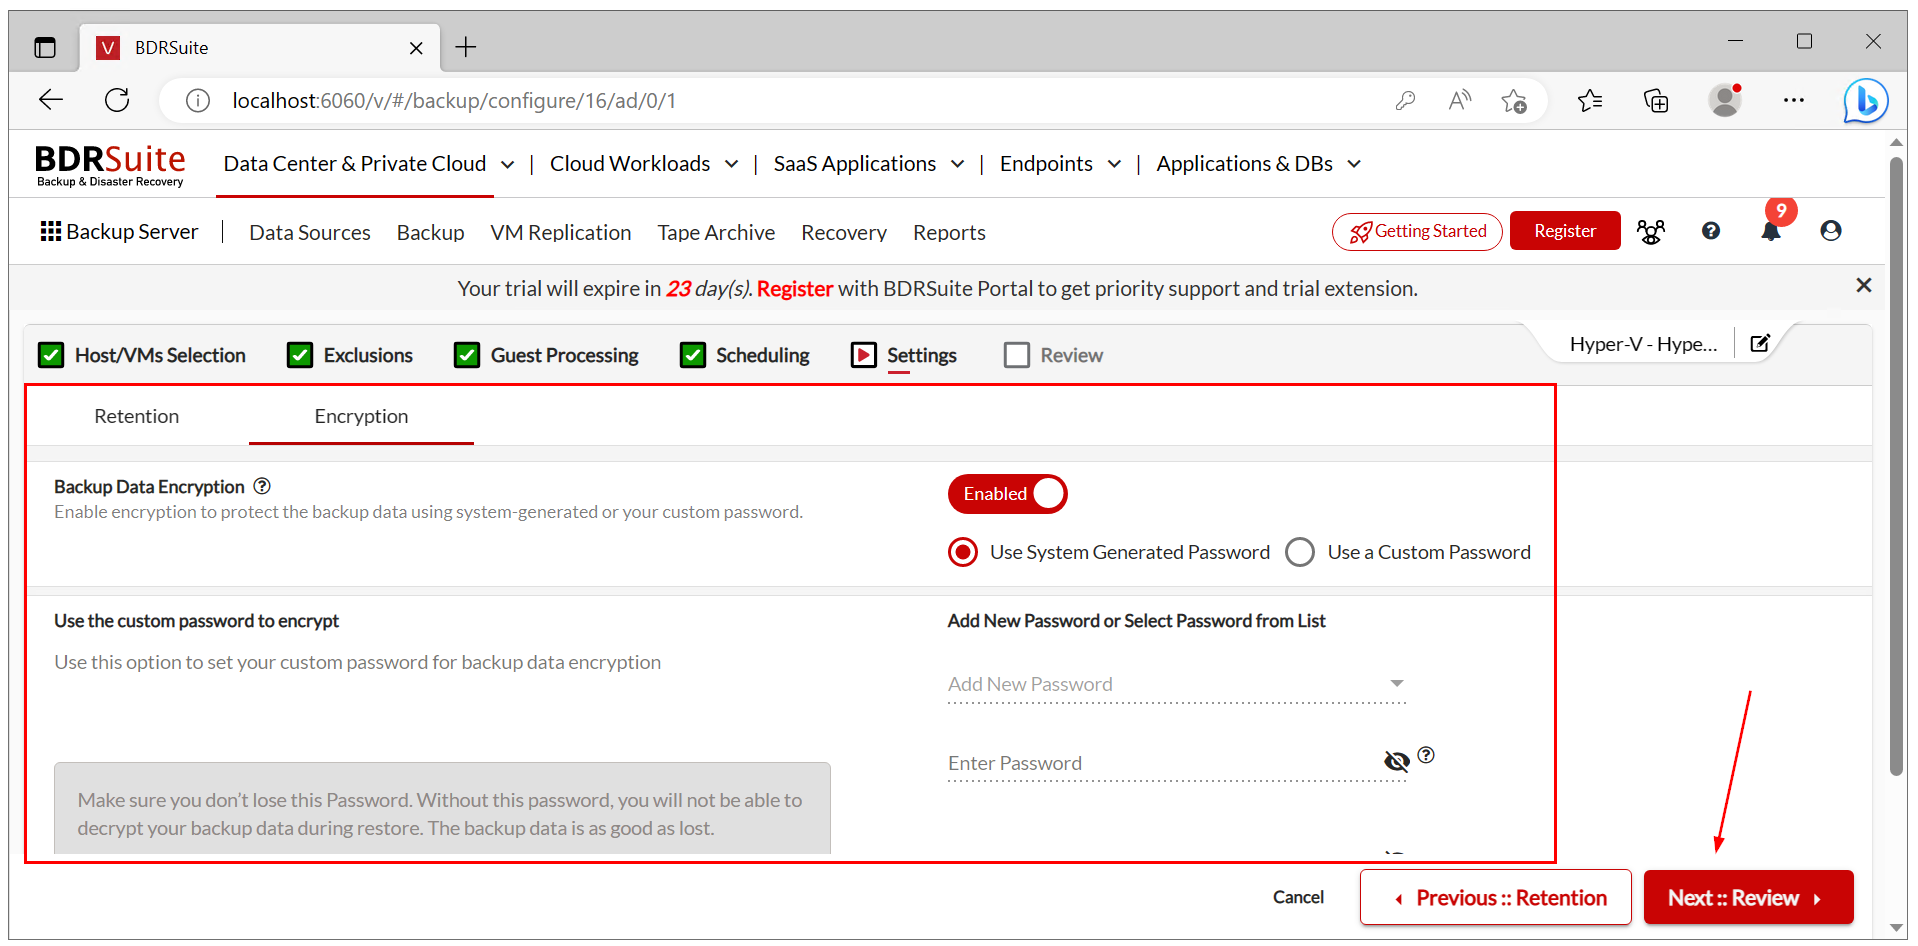Open the Favorites list icon

1590,100
